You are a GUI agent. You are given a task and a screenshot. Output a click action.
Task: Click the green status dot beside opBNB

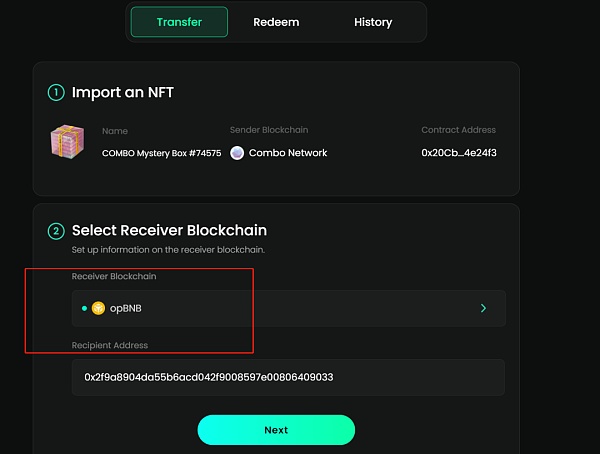[84, 308]
